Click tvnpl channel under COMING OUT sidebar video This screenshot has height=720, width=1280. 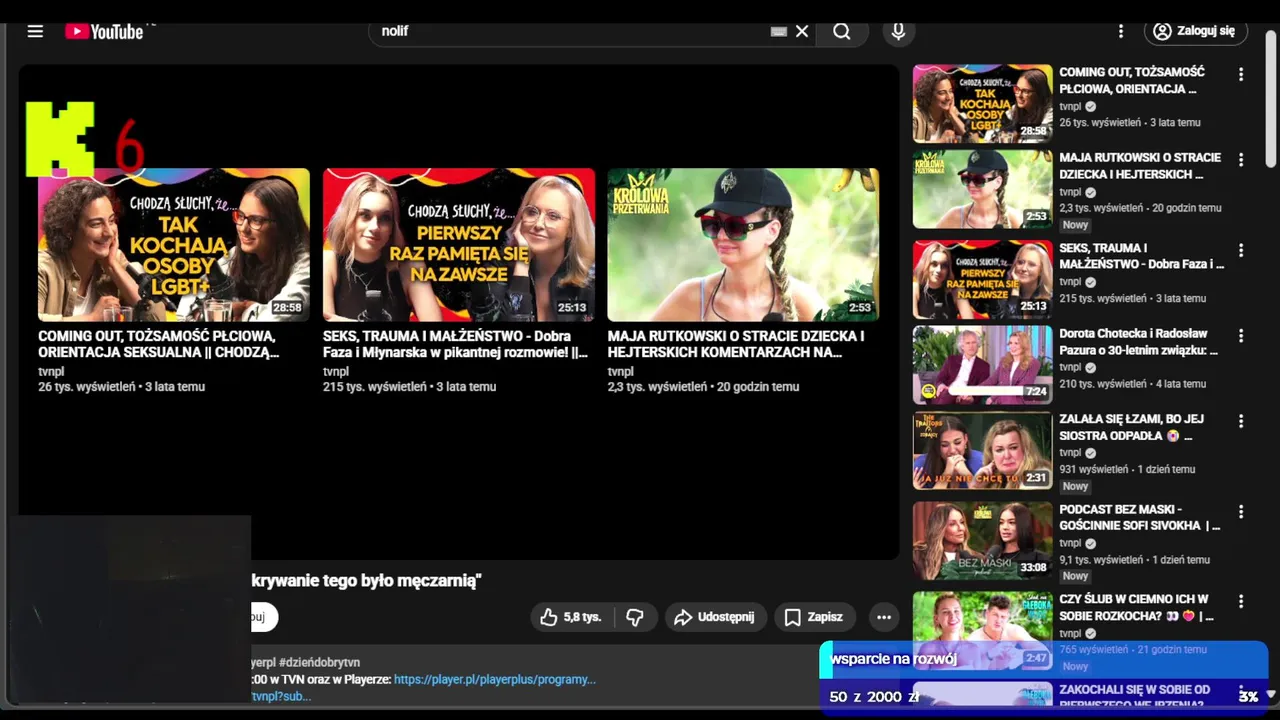click(1070, 106)
